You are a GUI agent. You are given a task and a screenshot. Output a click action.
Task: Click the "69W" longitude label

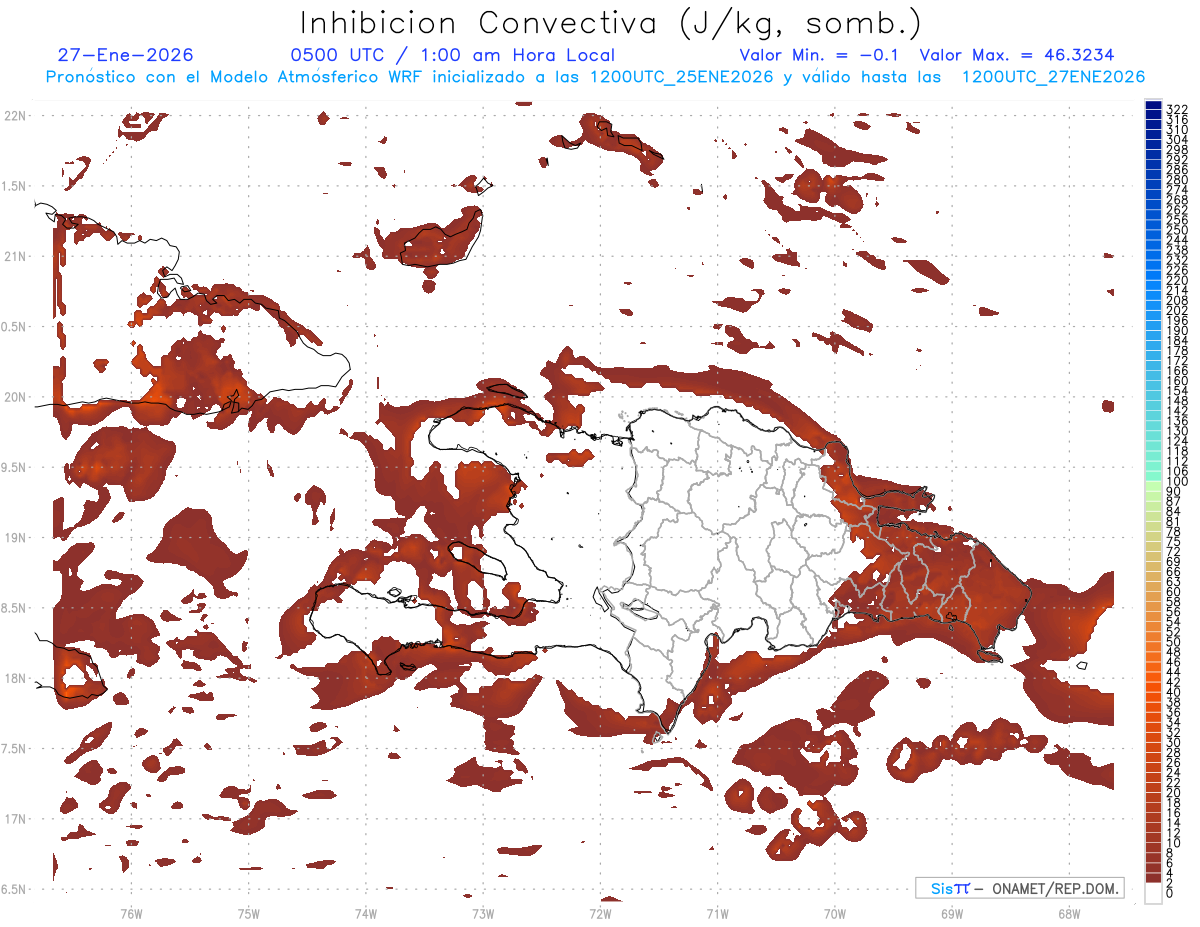tap(952, 913)
